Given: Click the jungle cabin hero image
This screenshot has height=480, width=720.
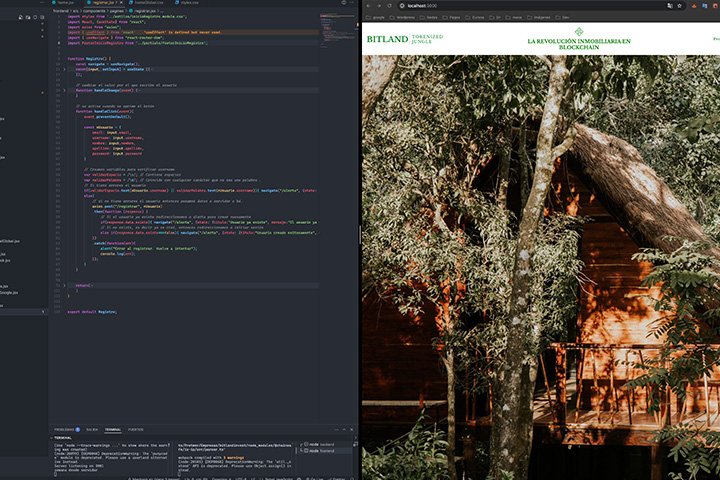Looking at the screenshot, I should coord(541,267).
